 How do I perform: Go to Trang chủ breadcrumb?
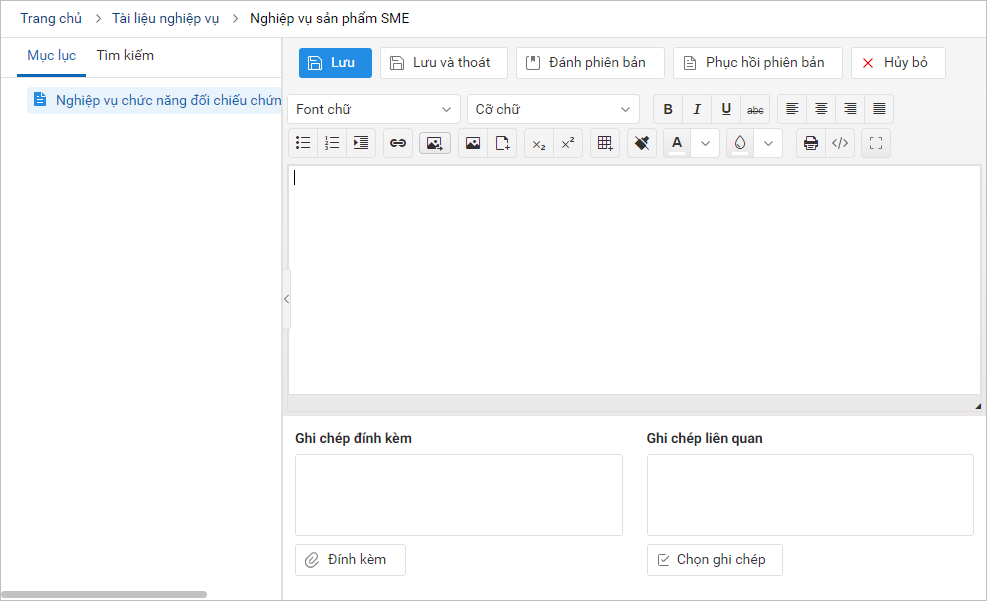(51, 18)
